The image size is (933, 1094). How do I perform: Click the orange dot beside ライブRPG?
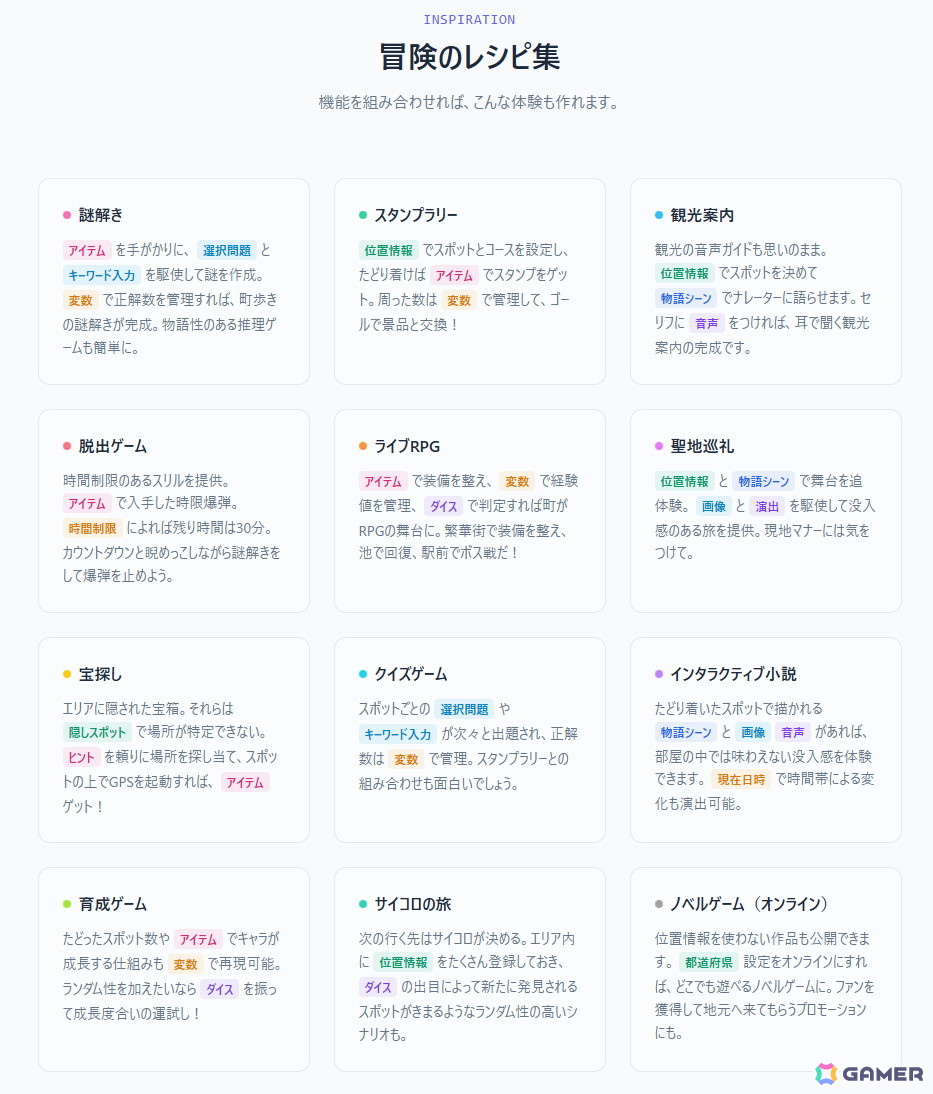363,446
